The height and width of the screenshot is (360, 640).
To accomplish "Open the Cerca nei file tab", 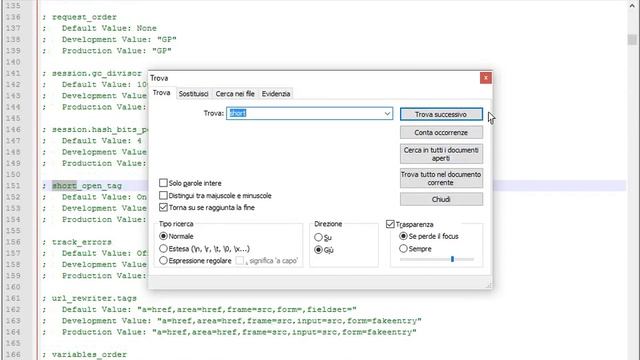I will 235,93.
